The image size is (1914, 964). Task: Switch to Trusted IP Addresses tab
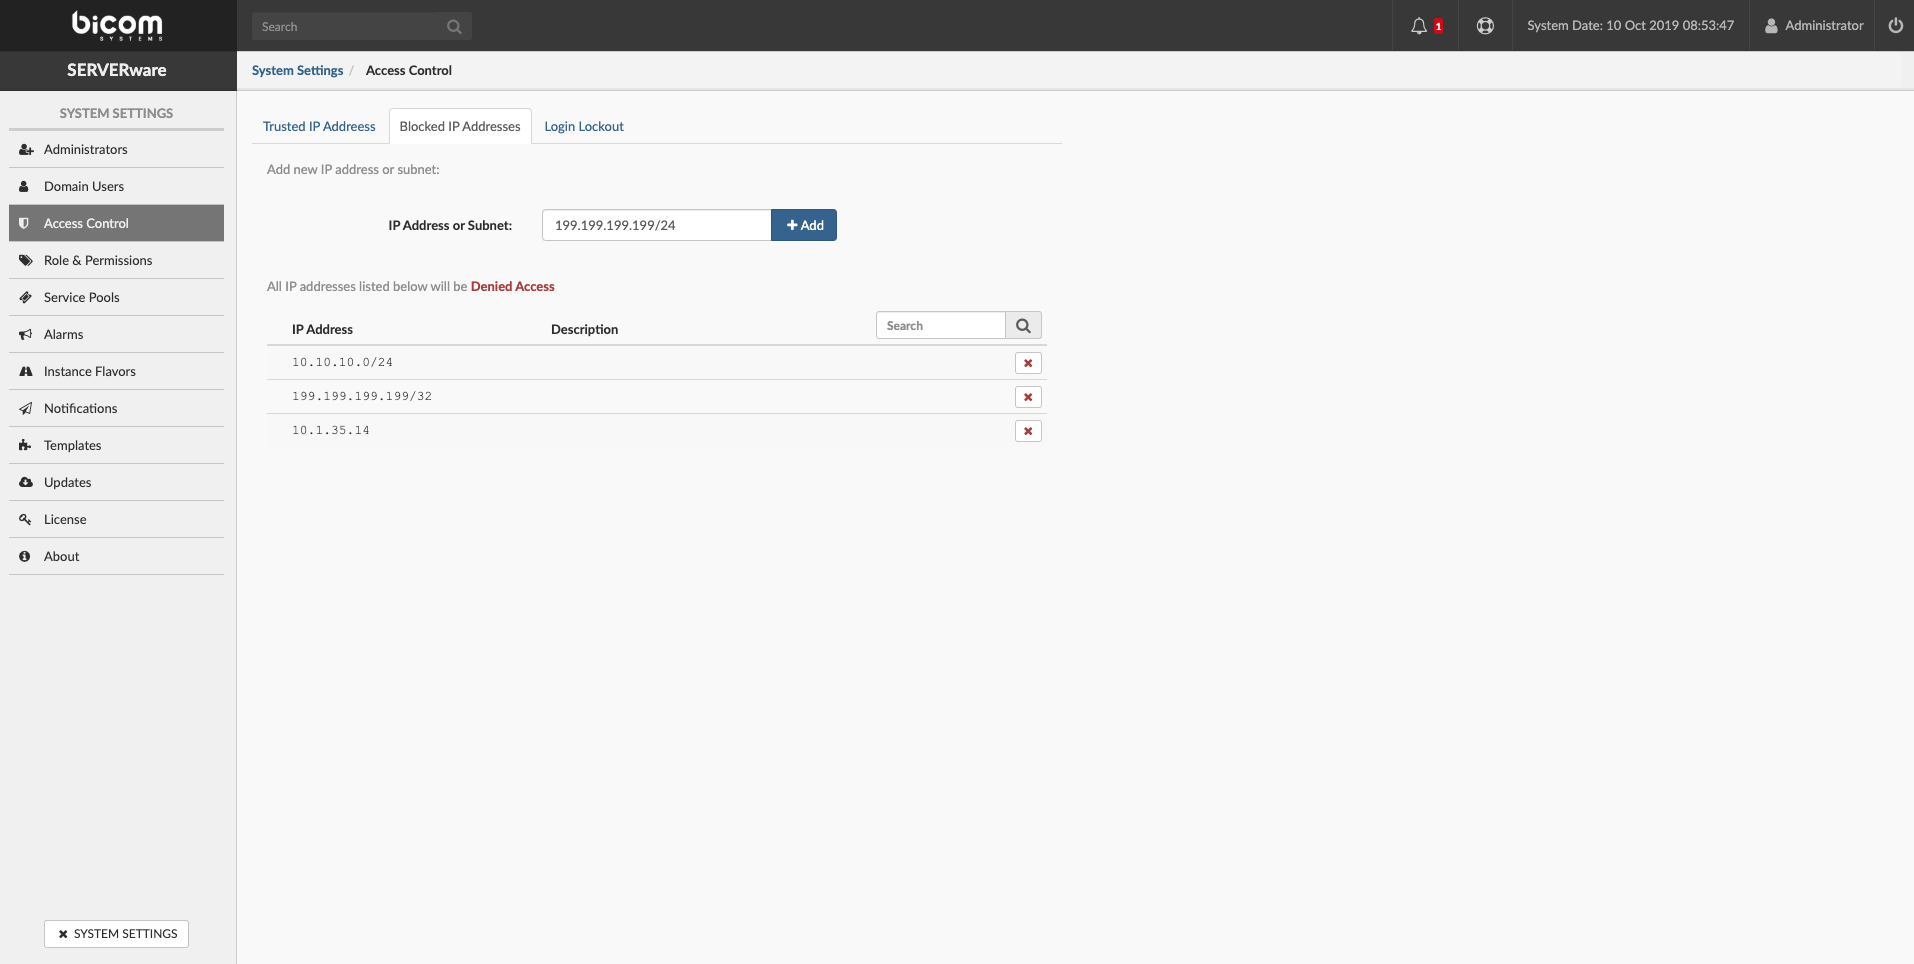pos(319,127)
